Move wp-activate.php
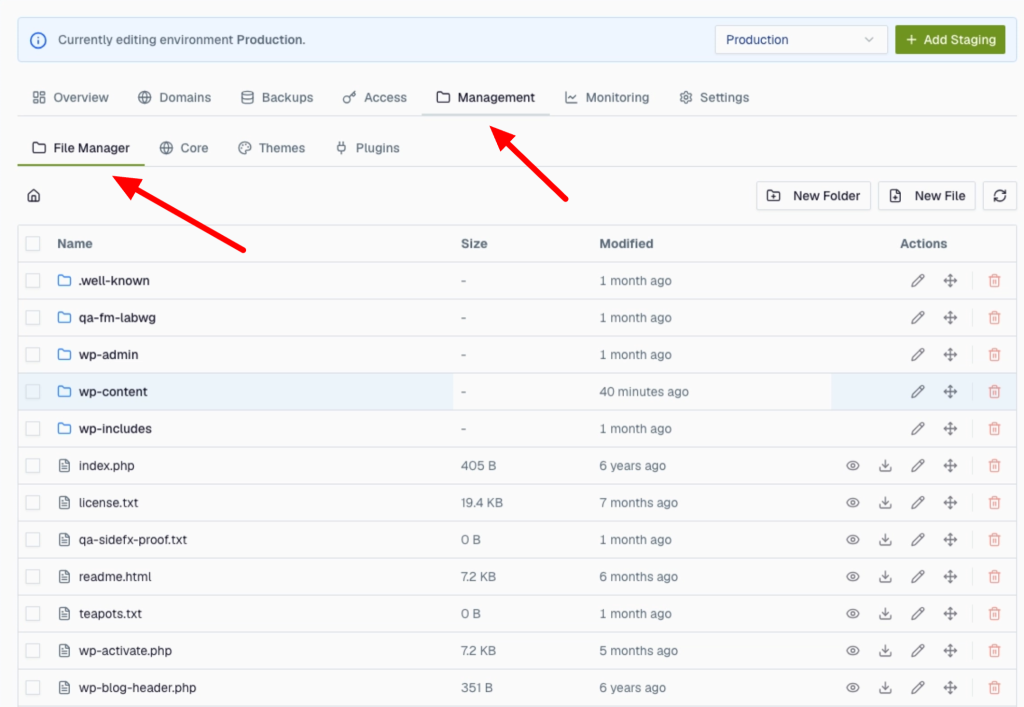 (x=950, y=651)
